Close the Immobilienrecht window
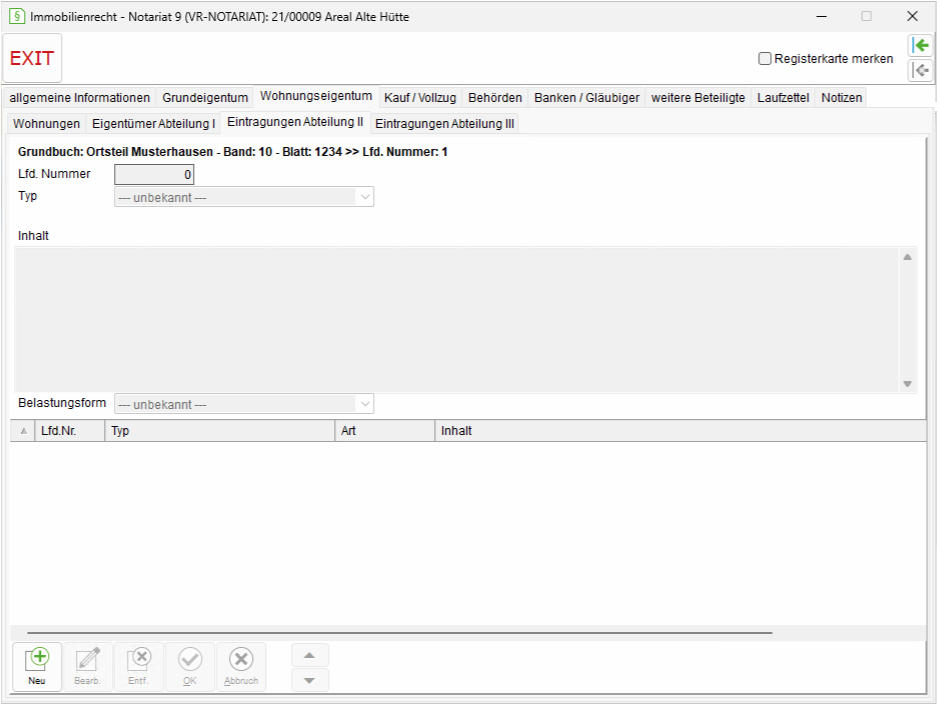The width and height of the screenshot is (939, 704). click(x=912, y=16)
